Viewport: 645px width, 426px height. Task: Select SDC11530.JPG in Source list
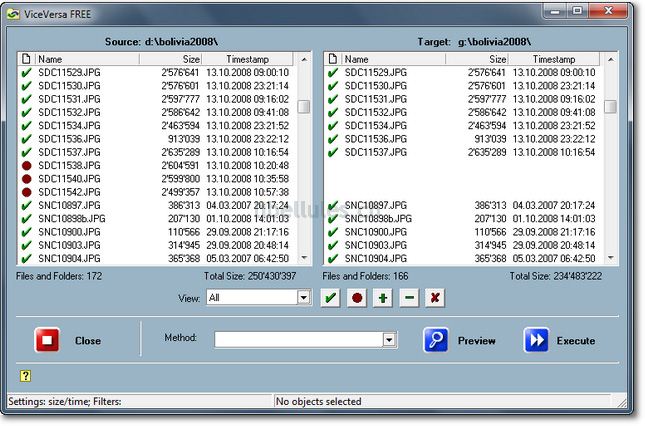click(x=70, y=86)
